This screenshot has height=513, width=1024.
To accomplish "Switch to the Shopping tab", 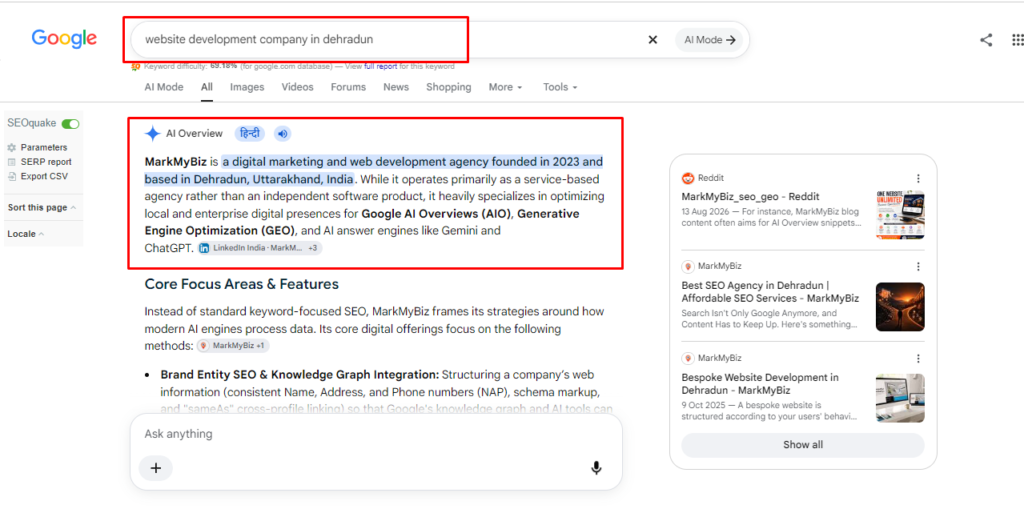I will coord(449,87).
